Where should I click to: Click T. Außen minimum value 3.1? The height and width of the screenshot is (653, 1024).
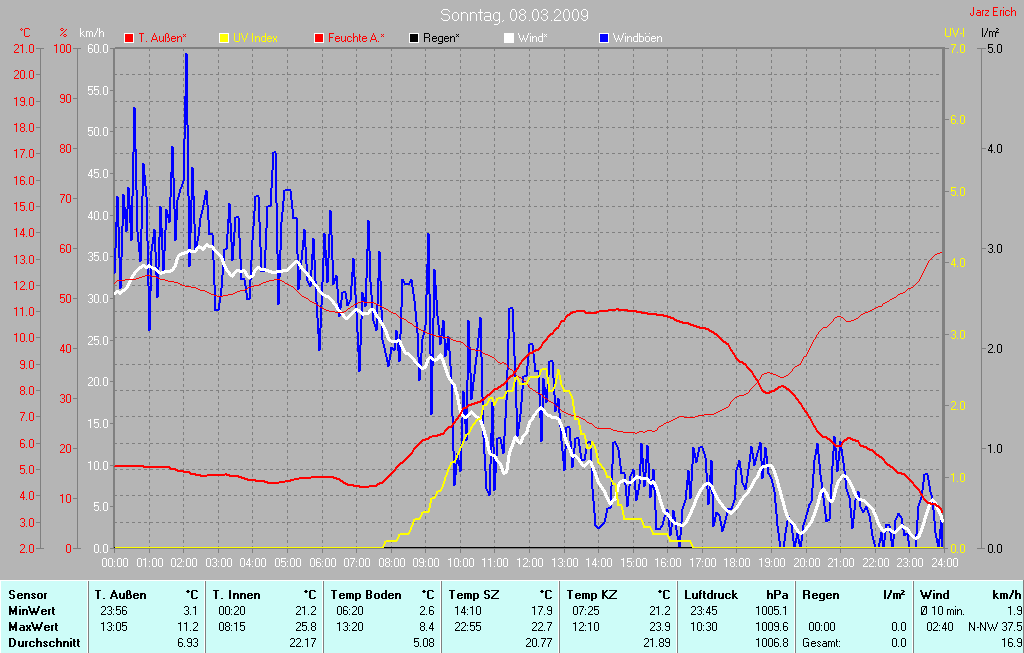(x=191, y=611)
